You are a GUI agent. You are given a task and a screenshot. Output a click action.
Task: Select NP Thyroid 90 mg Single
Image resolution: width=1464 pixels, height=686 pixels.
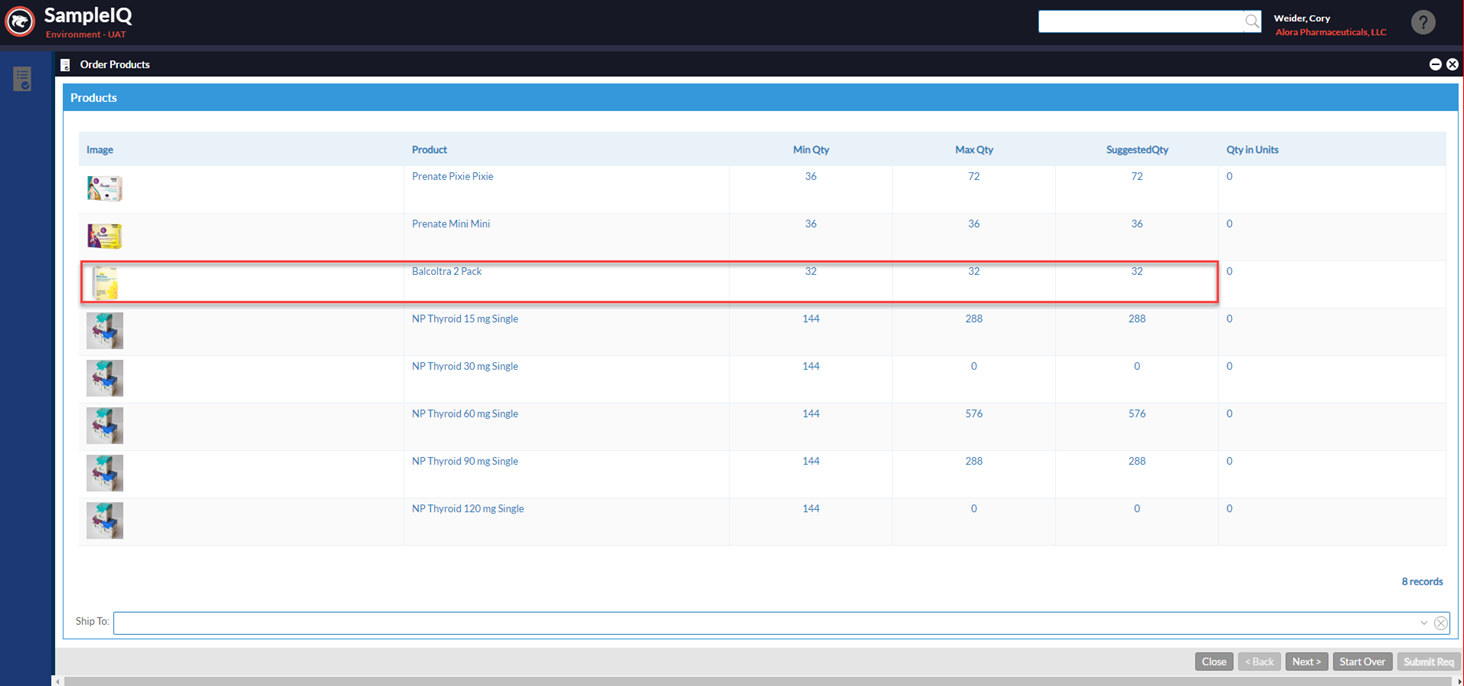(465, 461)
